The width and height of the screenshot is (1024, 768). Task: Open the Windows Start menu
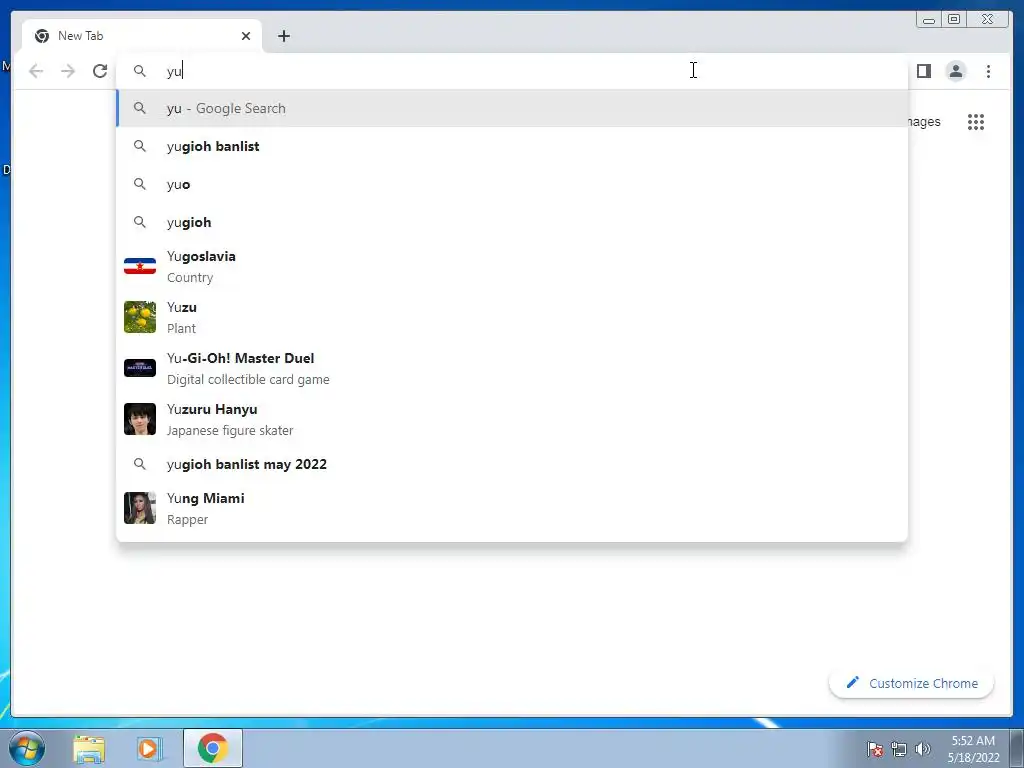click(27, 748)
